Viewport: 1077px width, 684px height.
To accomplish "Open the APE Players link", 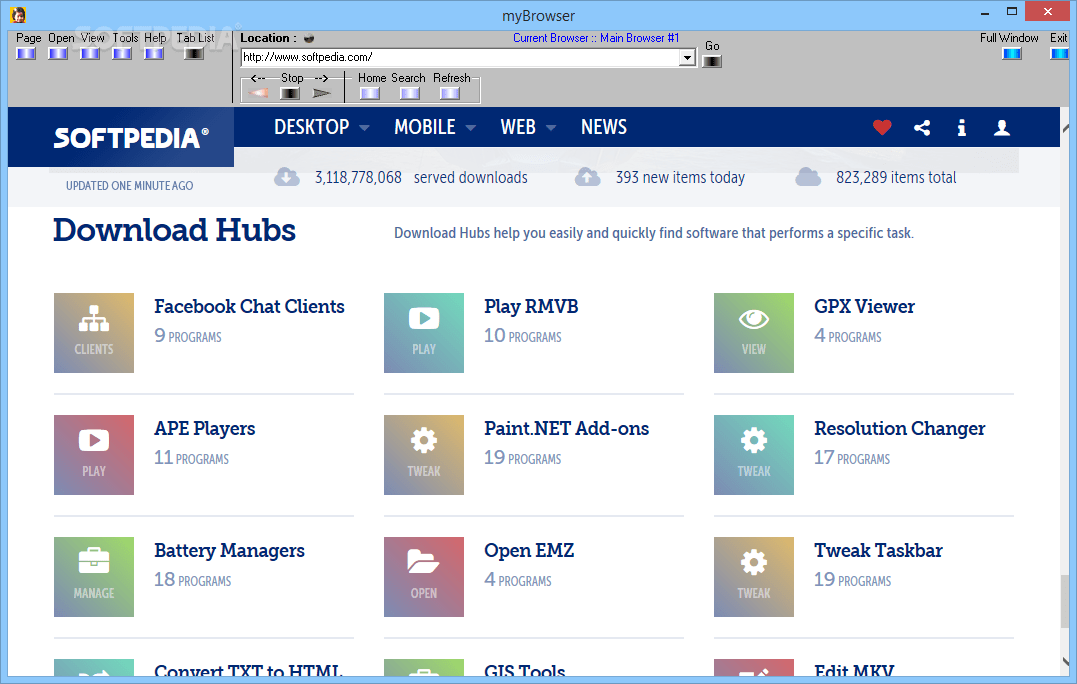I will tap(205, 429).
